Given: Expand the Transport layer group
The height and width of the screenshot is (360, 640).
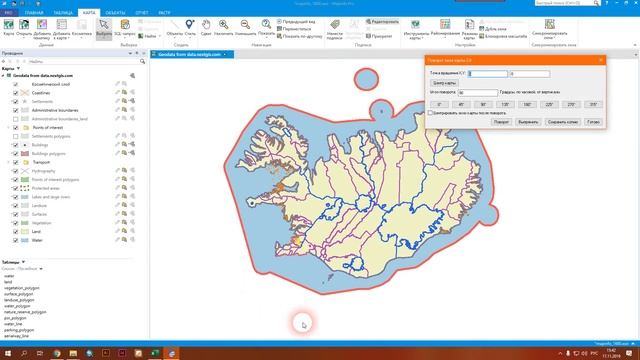Looking at the screenshot, I should [x=9, y=162].
